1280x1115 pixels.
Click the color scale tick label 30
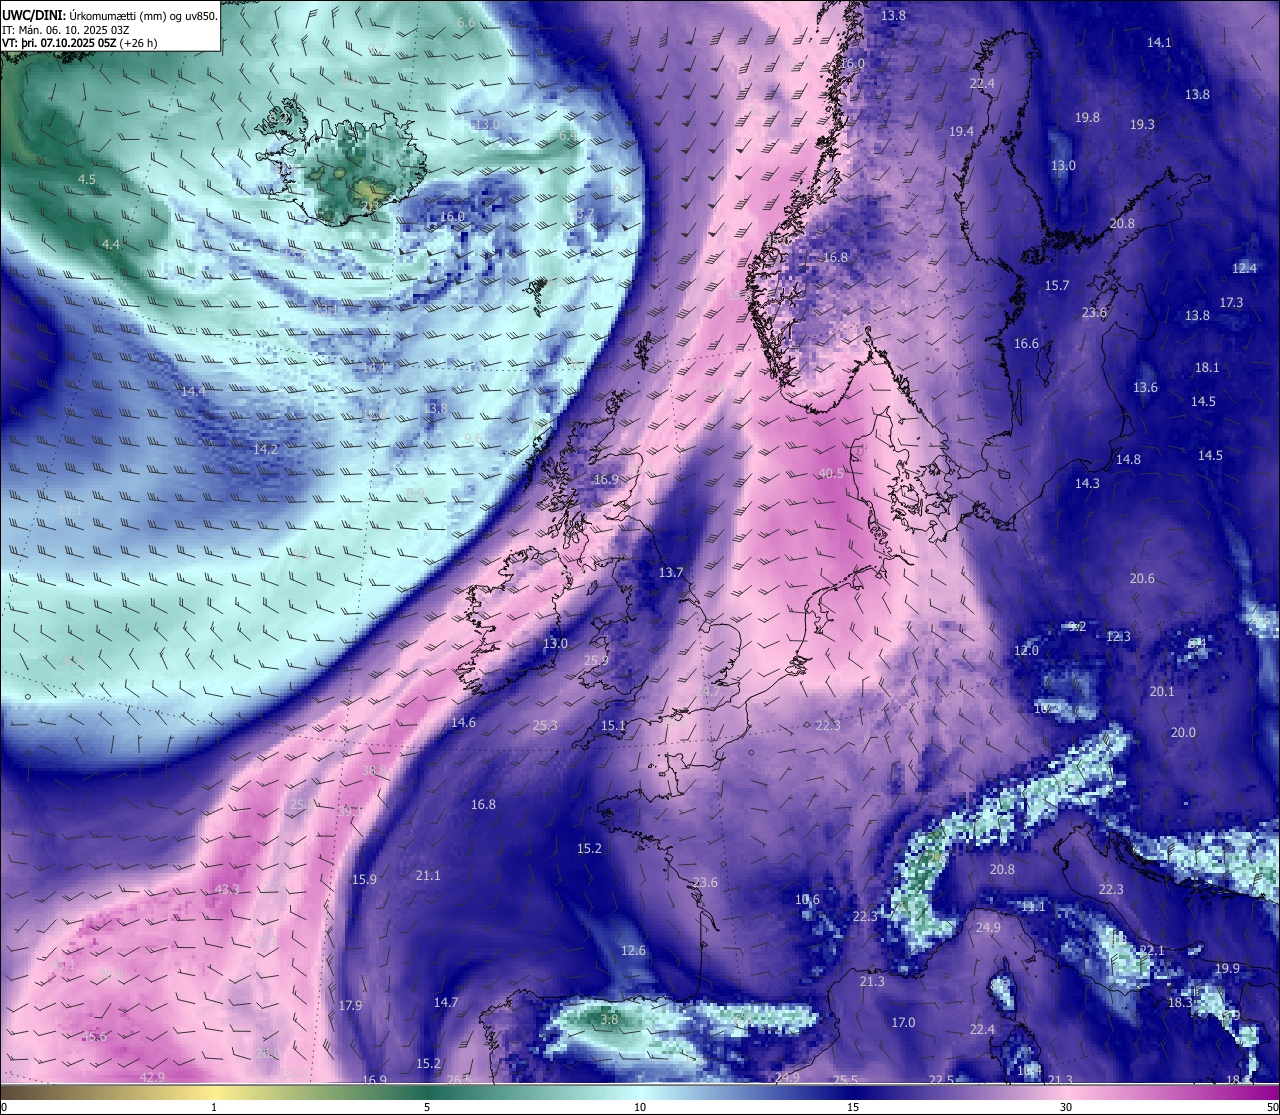(x=1066, y=1107)
